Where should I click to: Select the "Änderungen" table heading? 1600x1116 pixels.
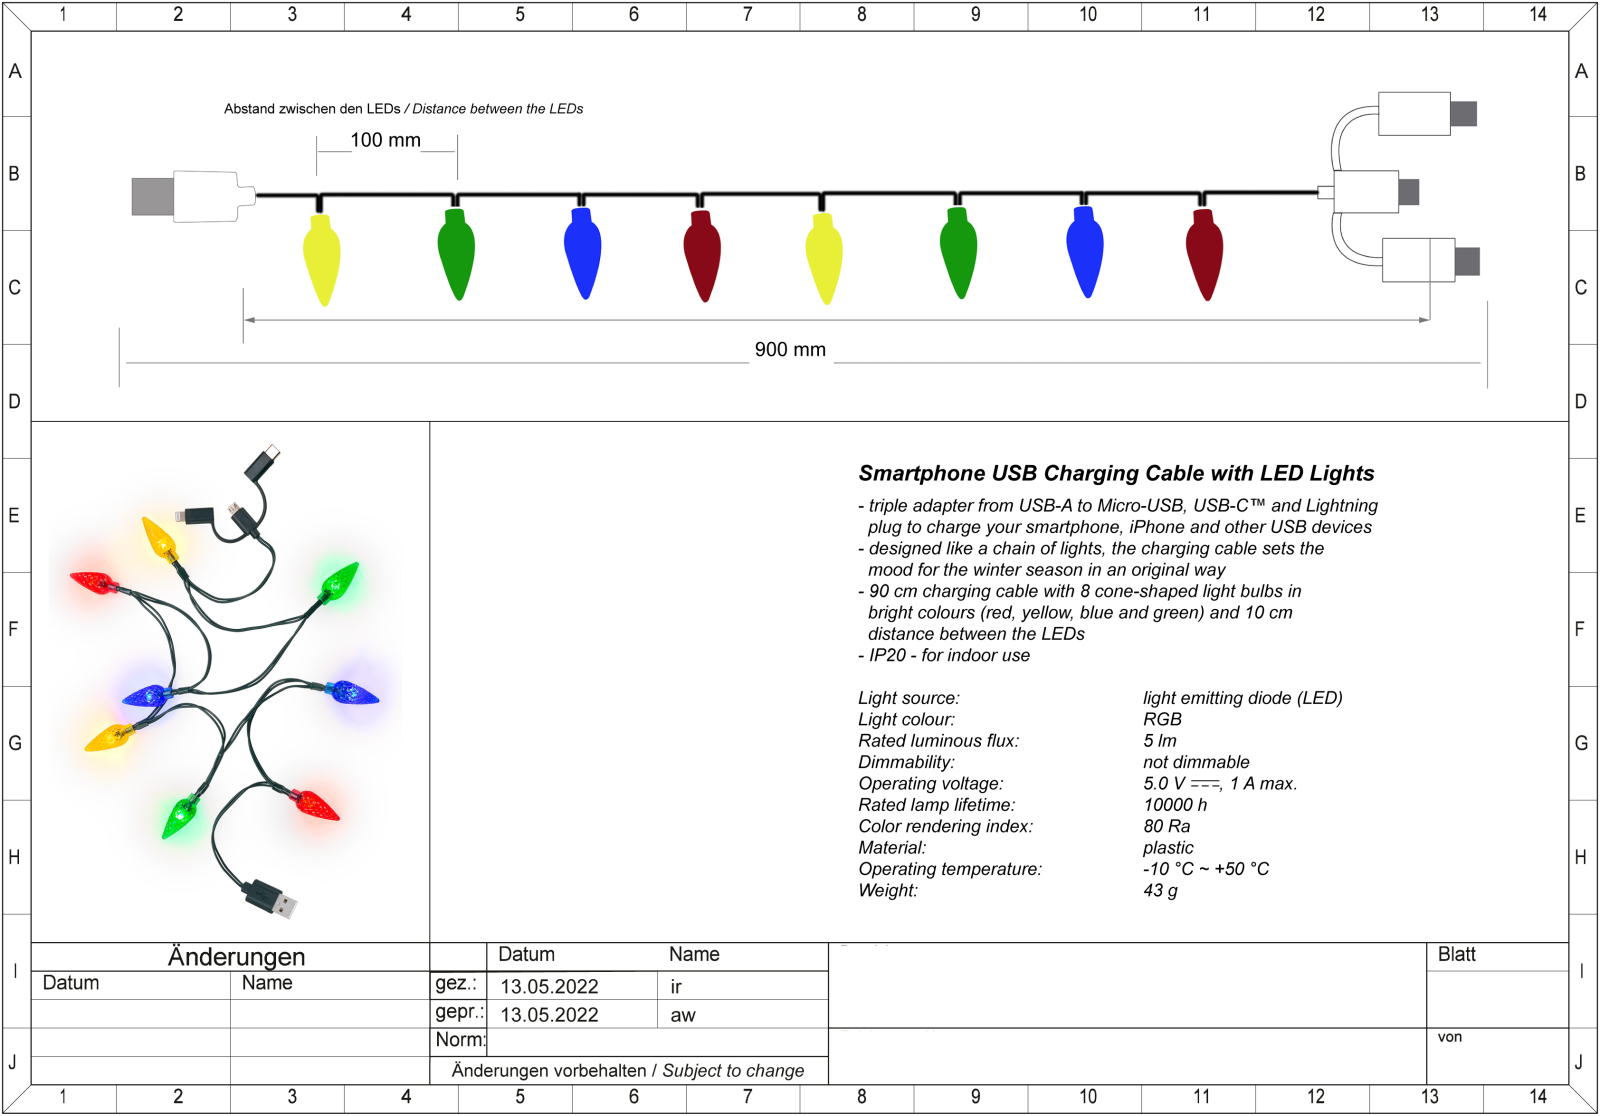pyautogui.click(x=236, y=957)
